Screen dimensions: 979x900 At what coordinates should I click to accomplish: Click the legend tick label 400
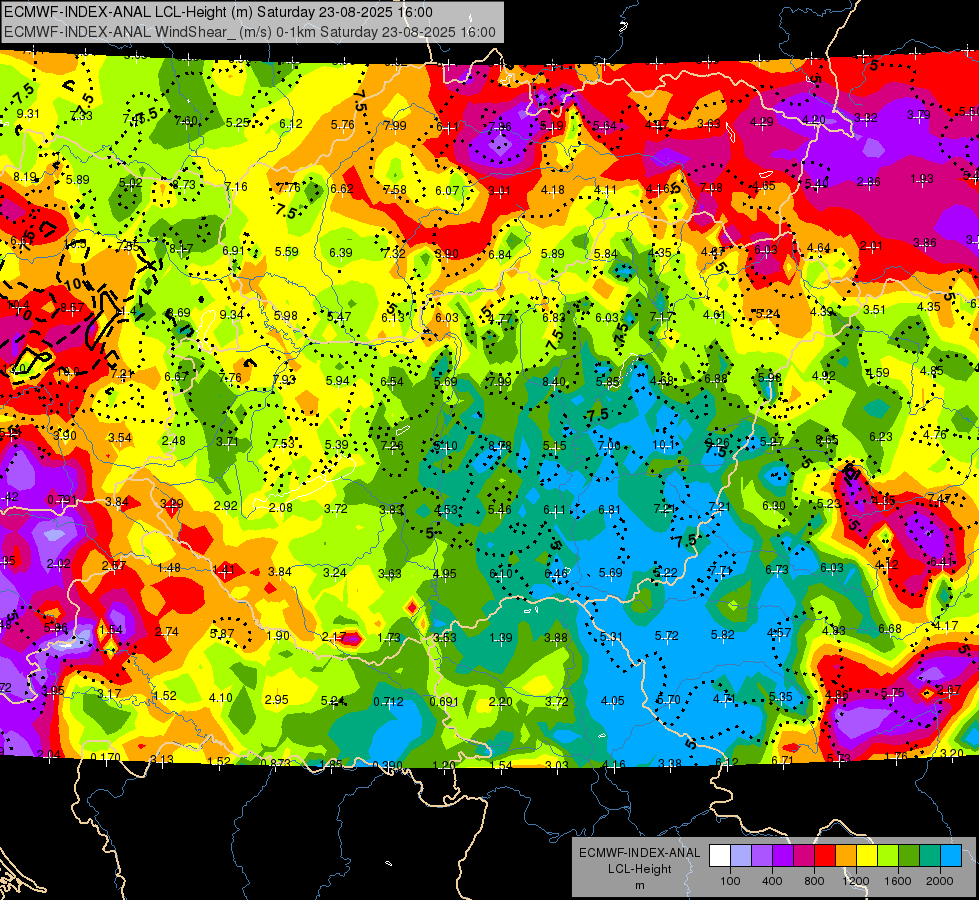pyautogui.click(x=772, y=881)
